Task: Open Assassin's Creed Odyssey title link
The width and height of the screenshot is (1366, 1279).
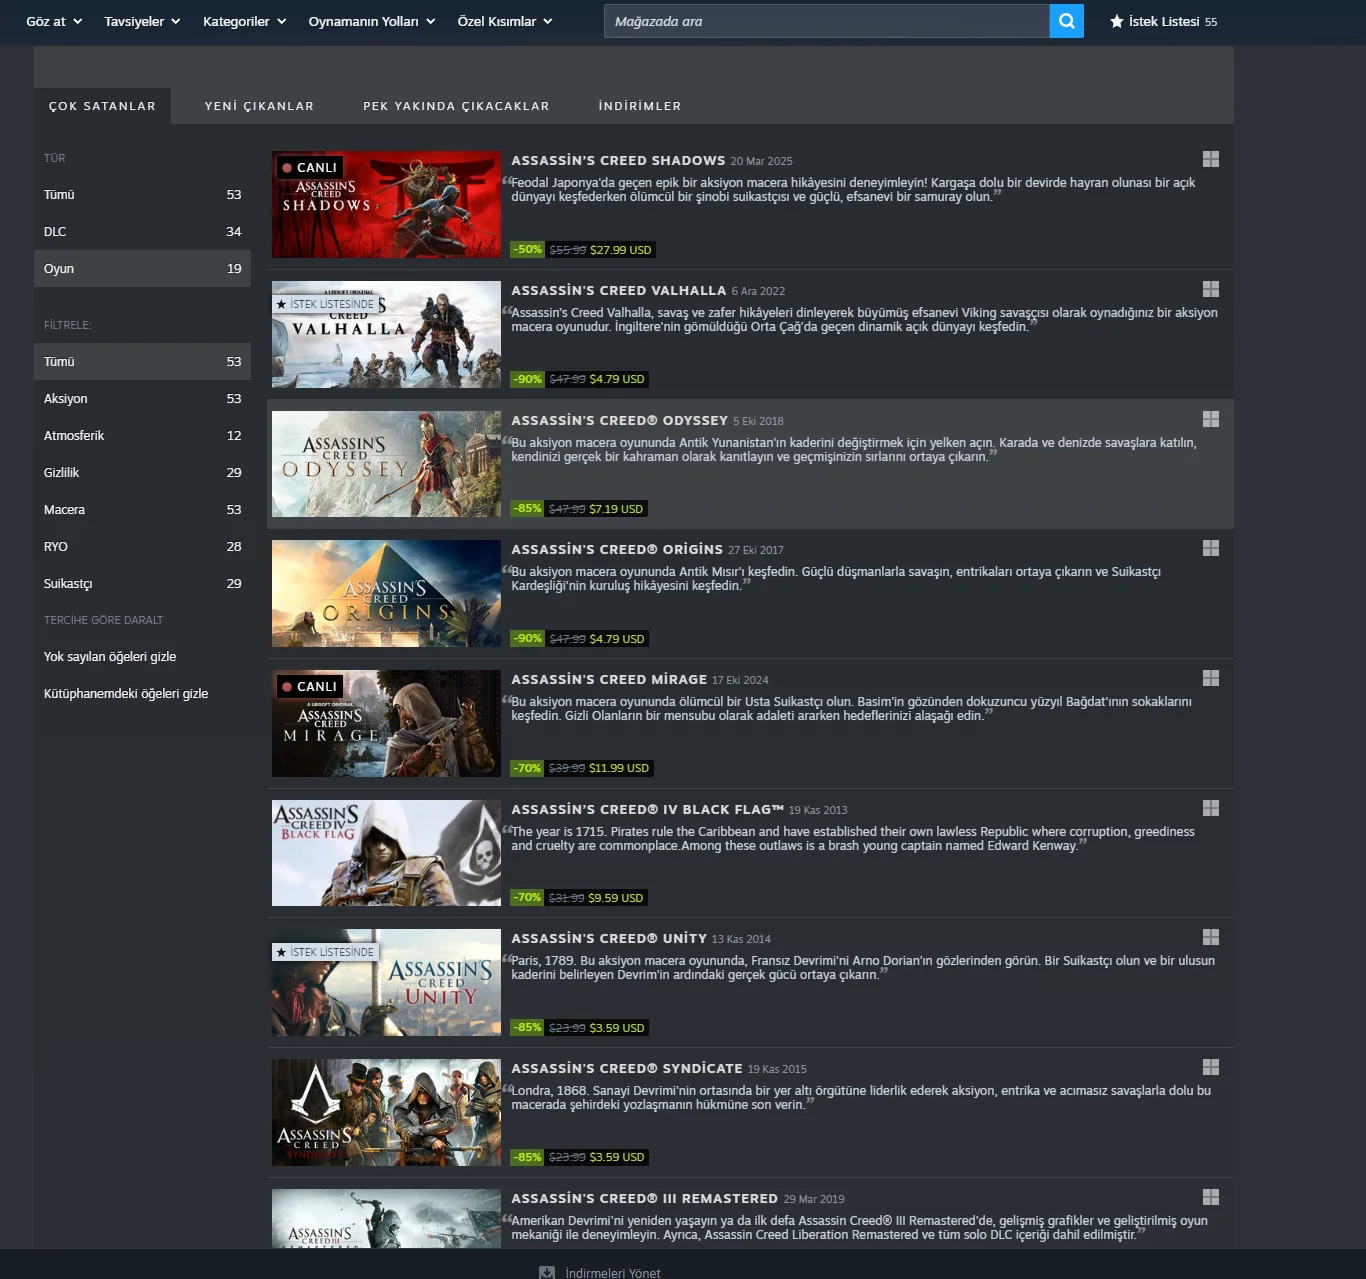Action: coord(620,420)
